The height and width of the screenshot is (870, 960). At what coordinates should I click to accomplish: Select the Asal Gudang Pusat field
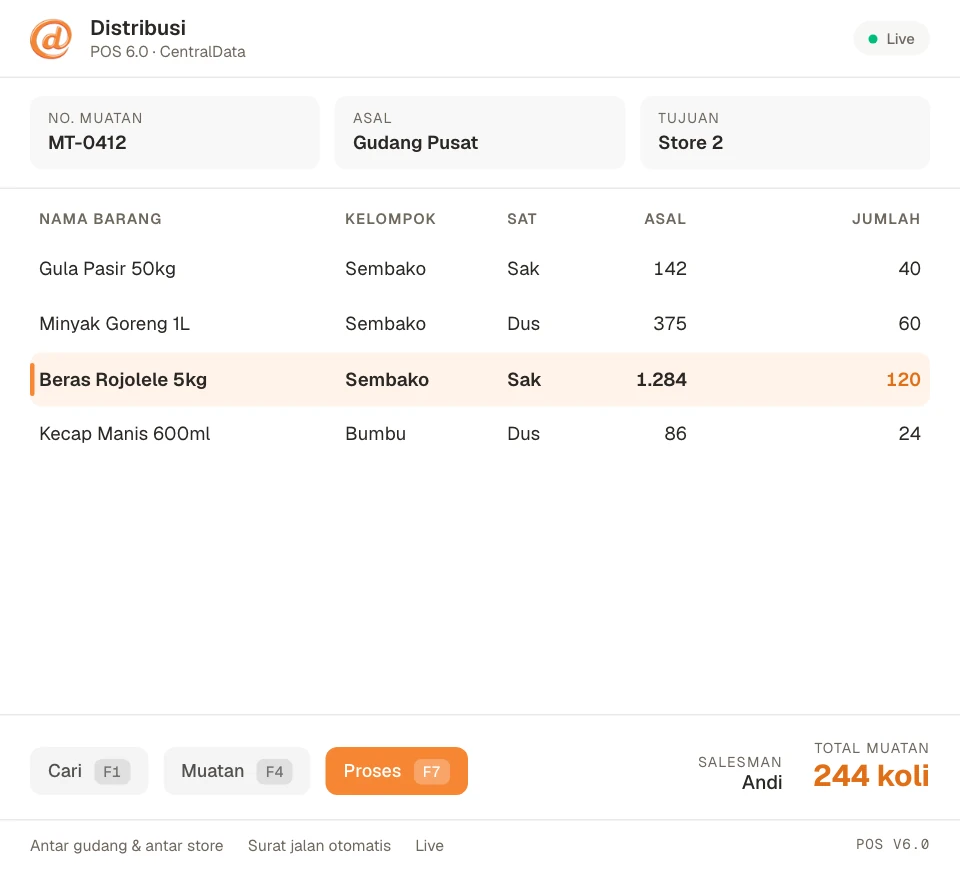pyautogui.click(x=479, y=132)
